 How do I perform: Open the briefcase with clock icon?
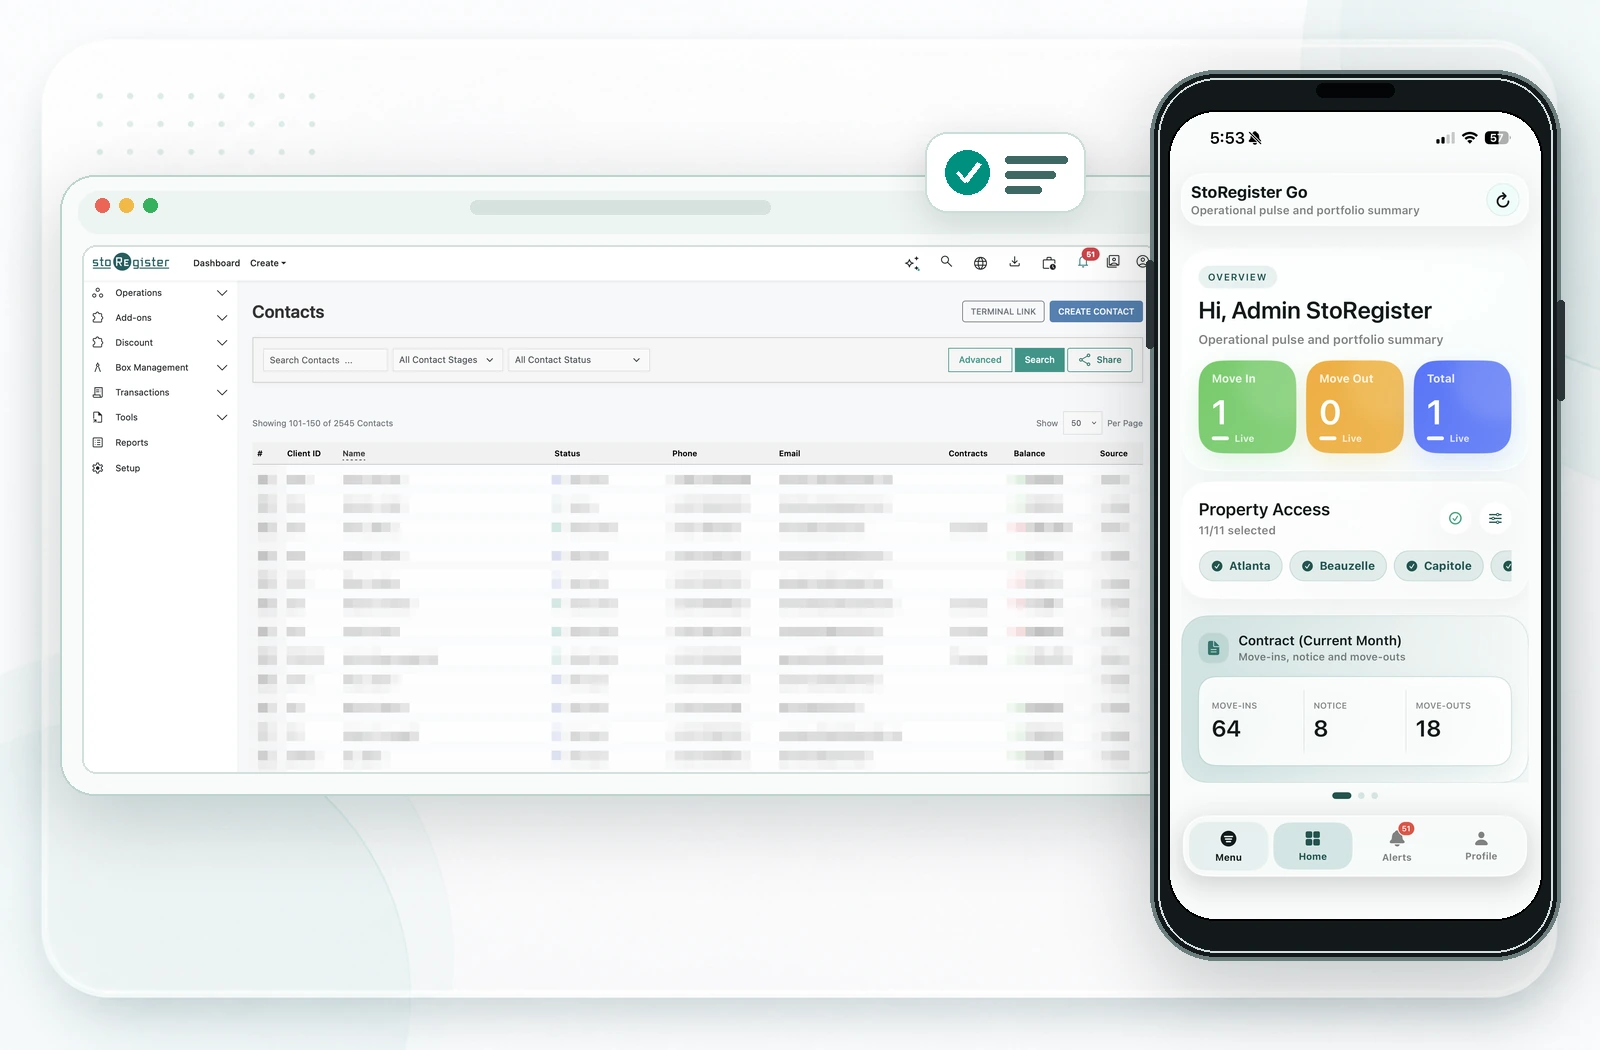coord(1049,263)
